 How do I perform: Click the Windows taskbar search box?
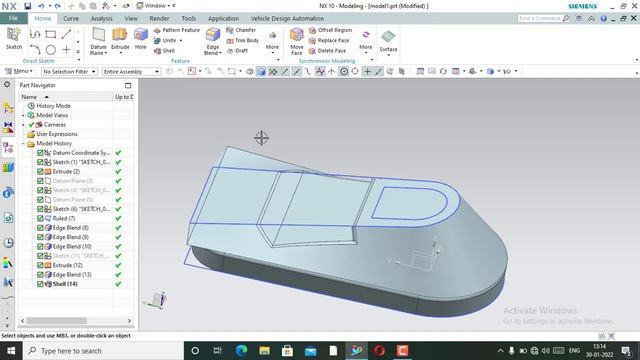[x=103, y=351]
